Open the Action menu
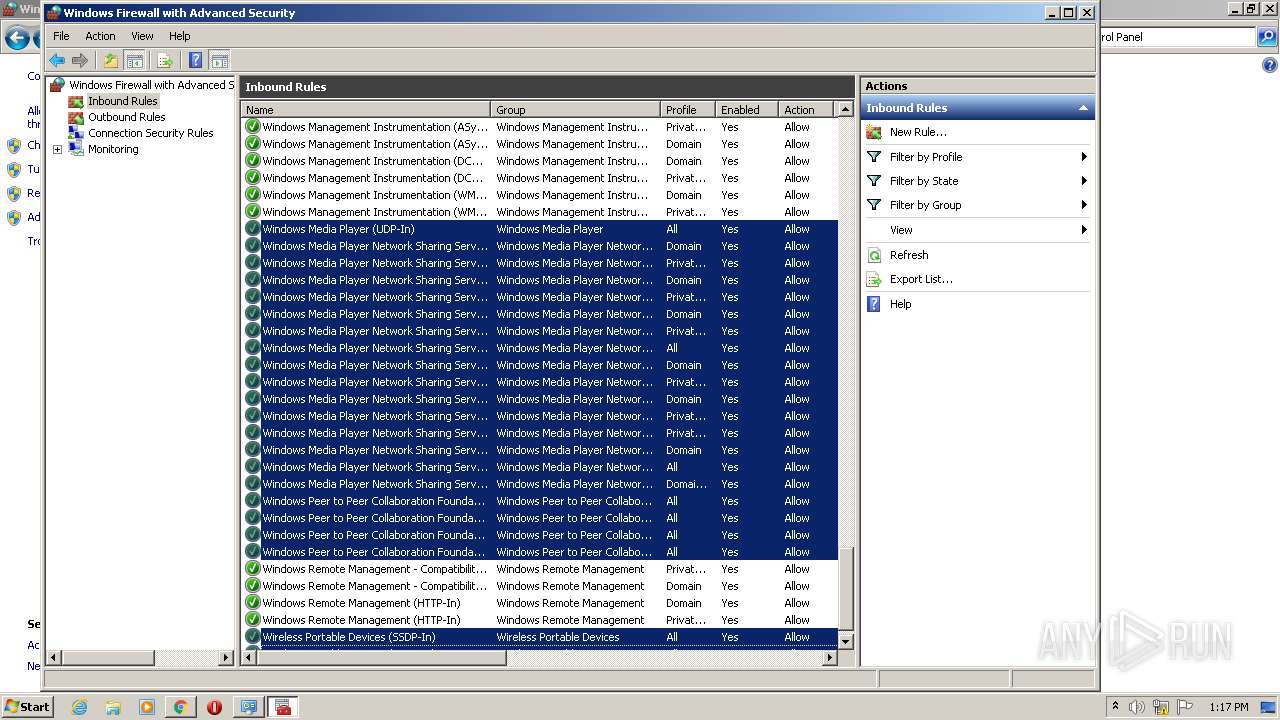This screenshot has height=720, width=1280. (x=100, y=36)
